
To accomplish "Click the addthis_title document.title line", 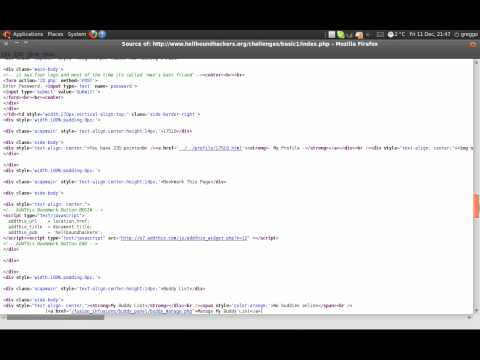I will pos(50,227).
